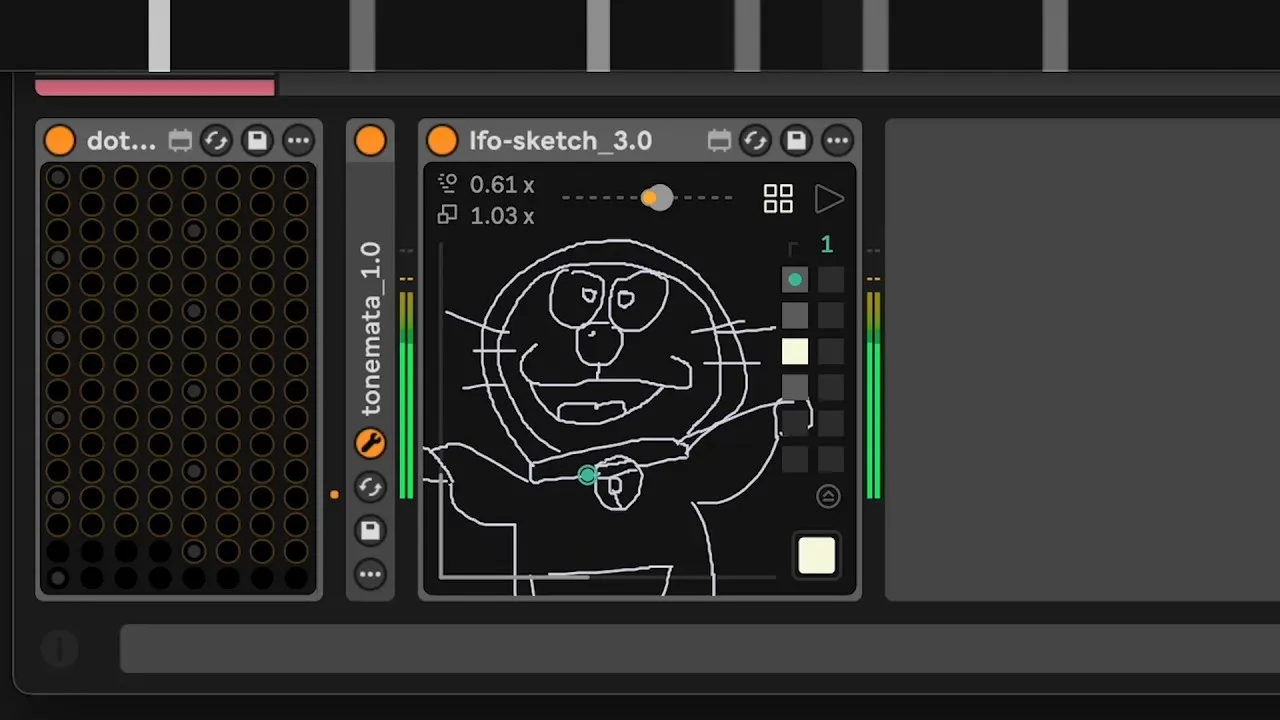The height and width of the screenshot is (720, 1280).
Task: Click the dot device's save disk icon
Action: pyautogui.click(x=257, y=141)
